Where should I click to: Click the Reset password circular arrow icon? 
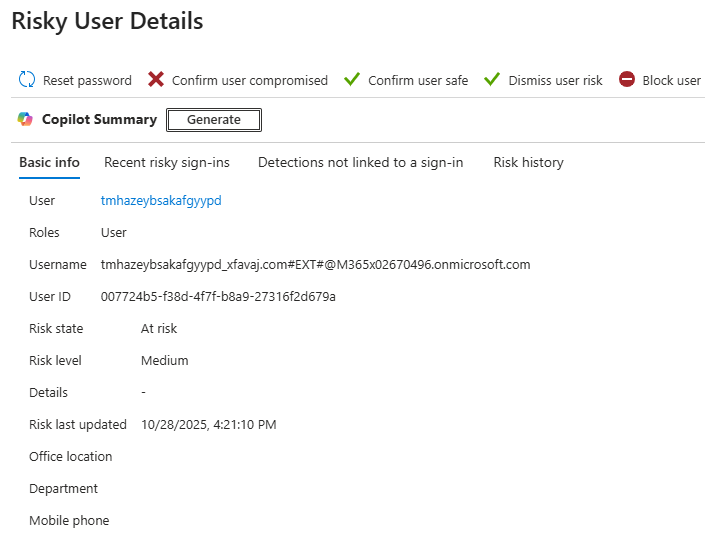pos(27,80)
